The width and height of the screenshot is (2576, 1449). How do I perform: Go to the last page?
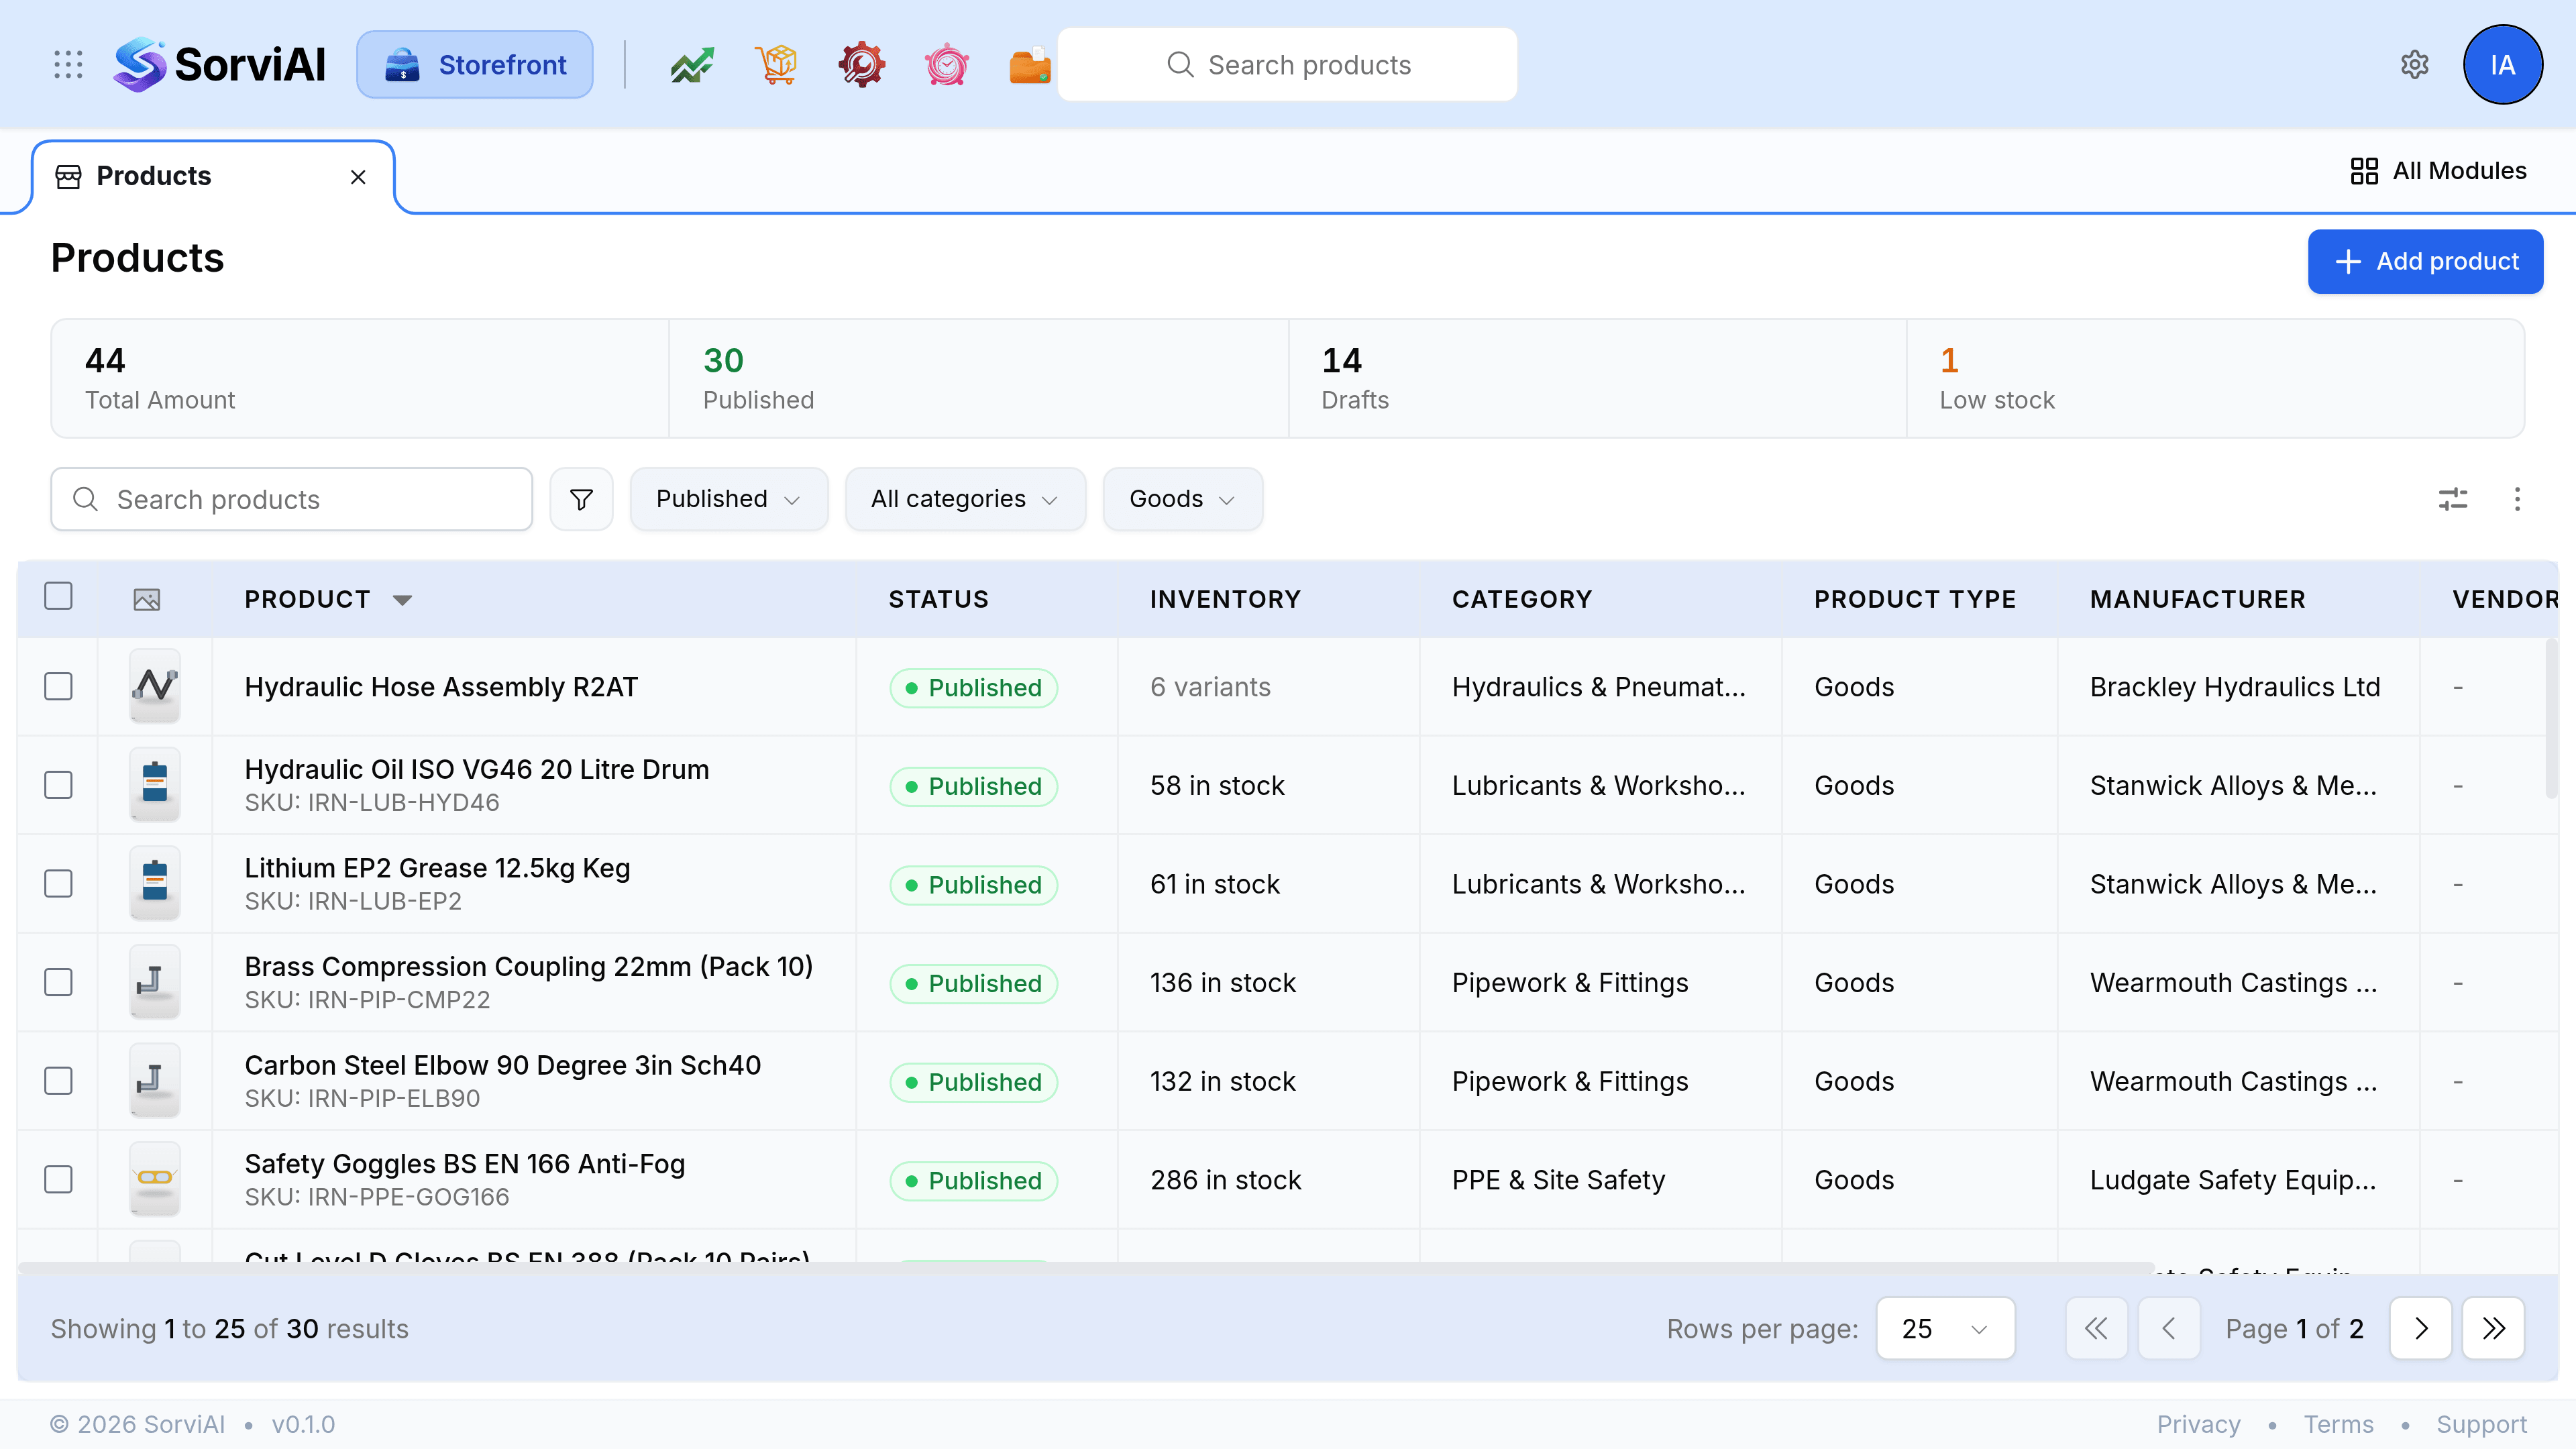[2493, 1328]
